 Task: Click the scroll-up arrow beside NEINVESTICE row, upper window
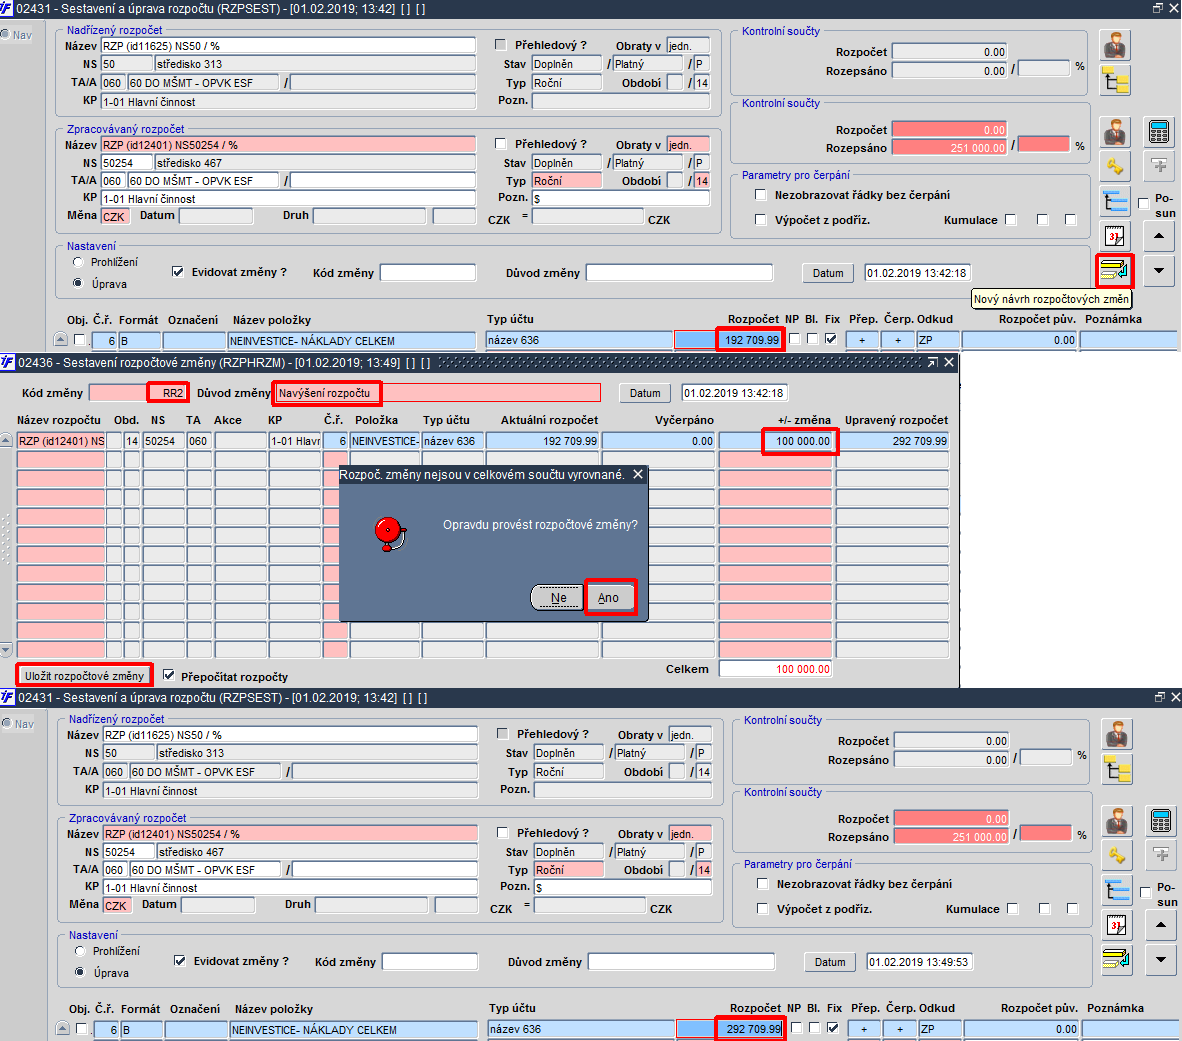click(61, 340)
